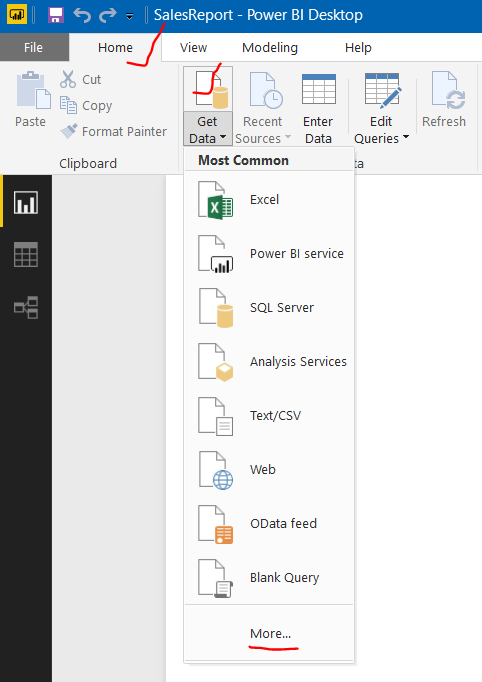Expand Recent Sources dropdown arrow

pyautogui.click(x=288, y=137)
